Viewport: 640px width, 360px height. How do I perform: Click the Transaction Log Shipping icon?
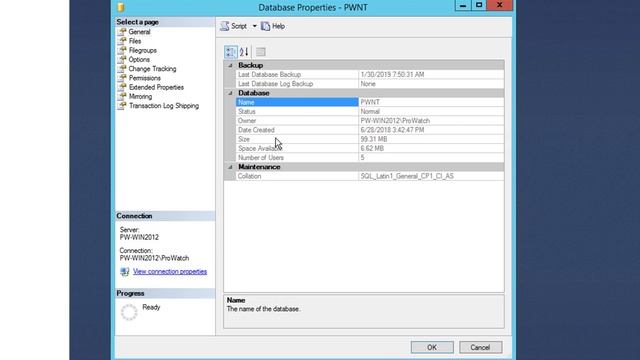[122, 106]
